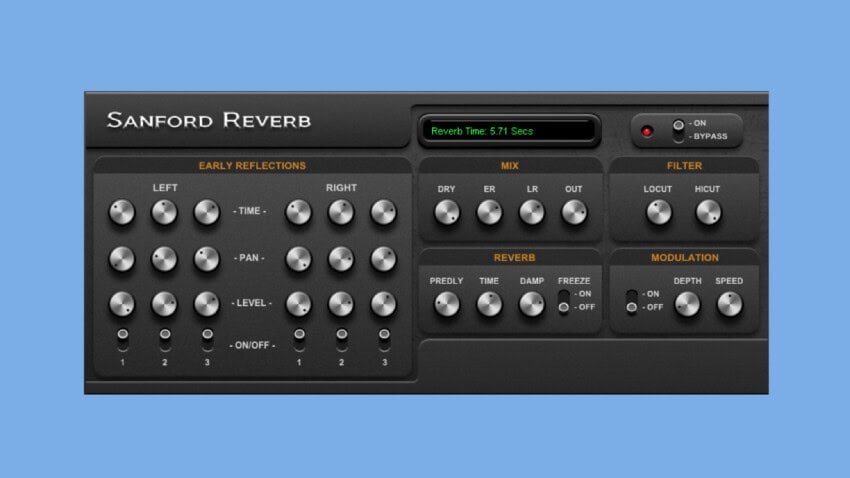The height and width of the screenshot is (478, 850).
Task: Click the DRY mix knob
Action: pos(447,212)
